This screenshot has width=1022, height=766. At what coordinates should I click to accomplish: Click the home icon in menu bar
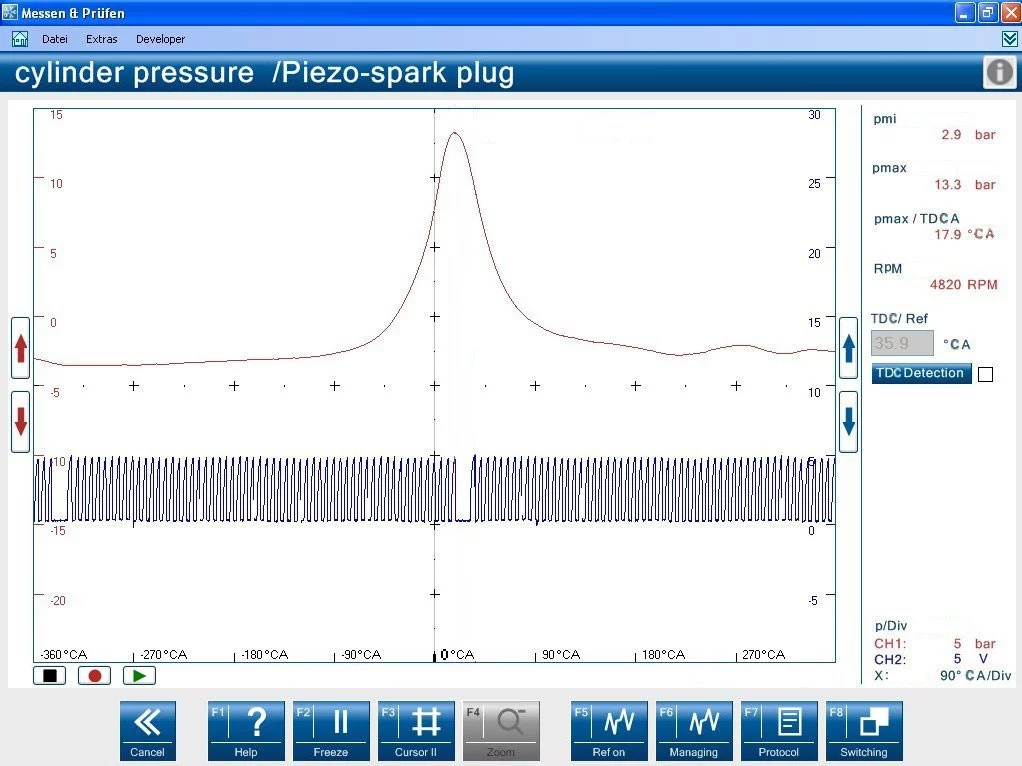(19, 39)
